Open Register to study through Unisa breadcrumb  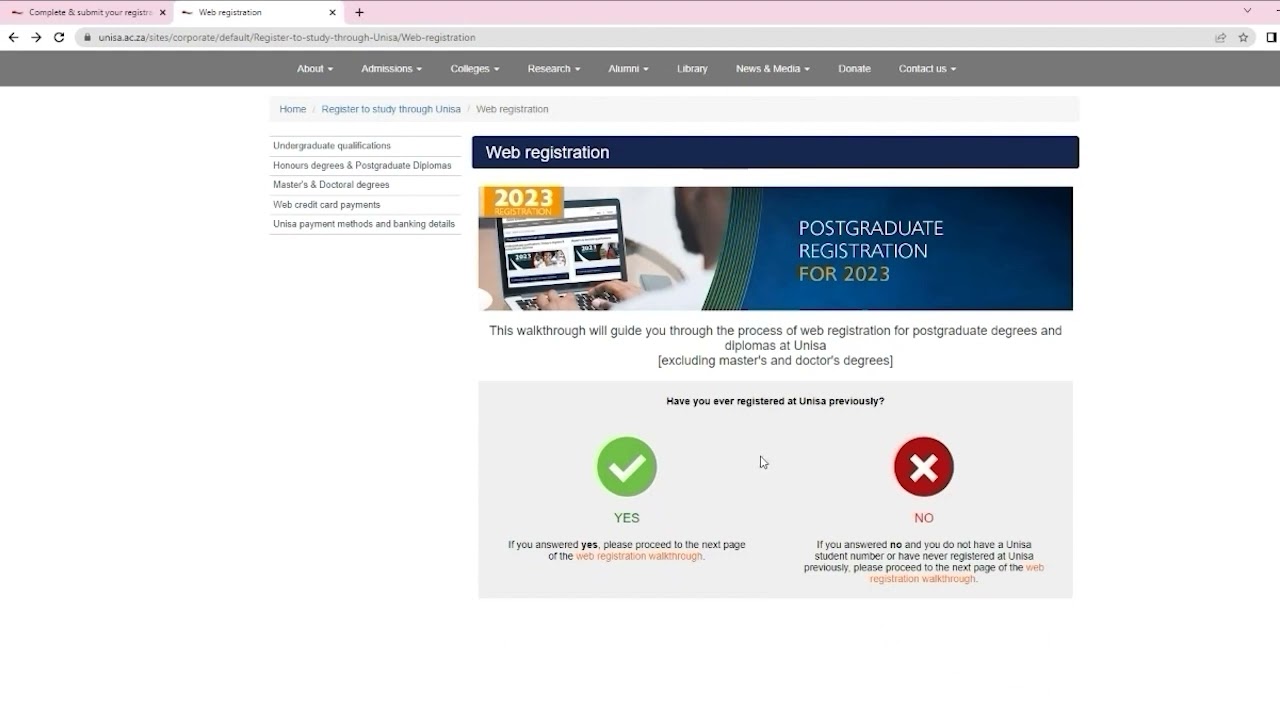tap(391, 109)
